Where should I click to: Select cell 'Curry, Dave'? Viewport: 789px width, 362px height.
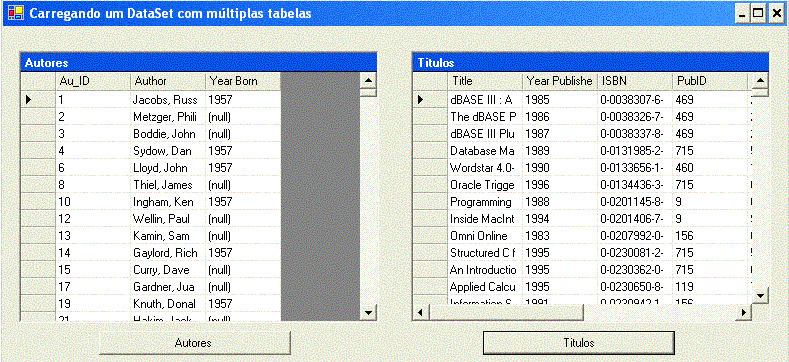click(168, 270)
